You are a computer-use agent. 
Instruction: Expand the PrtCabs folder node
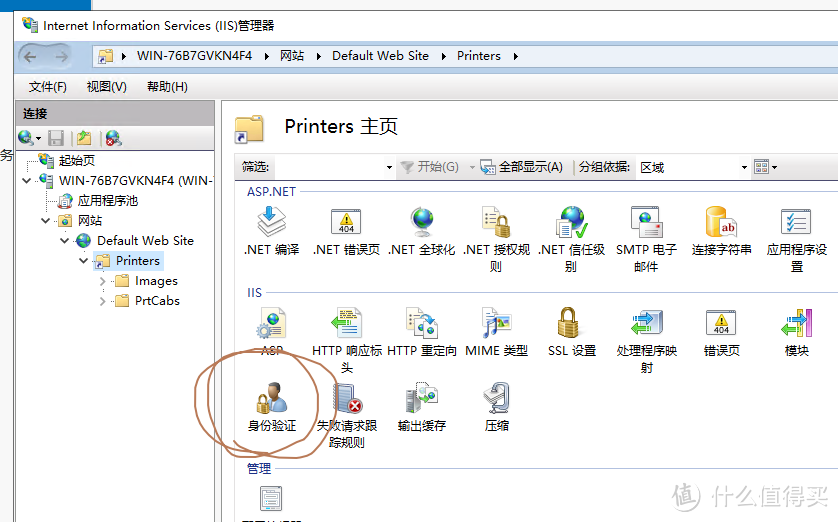coord(103,301)
